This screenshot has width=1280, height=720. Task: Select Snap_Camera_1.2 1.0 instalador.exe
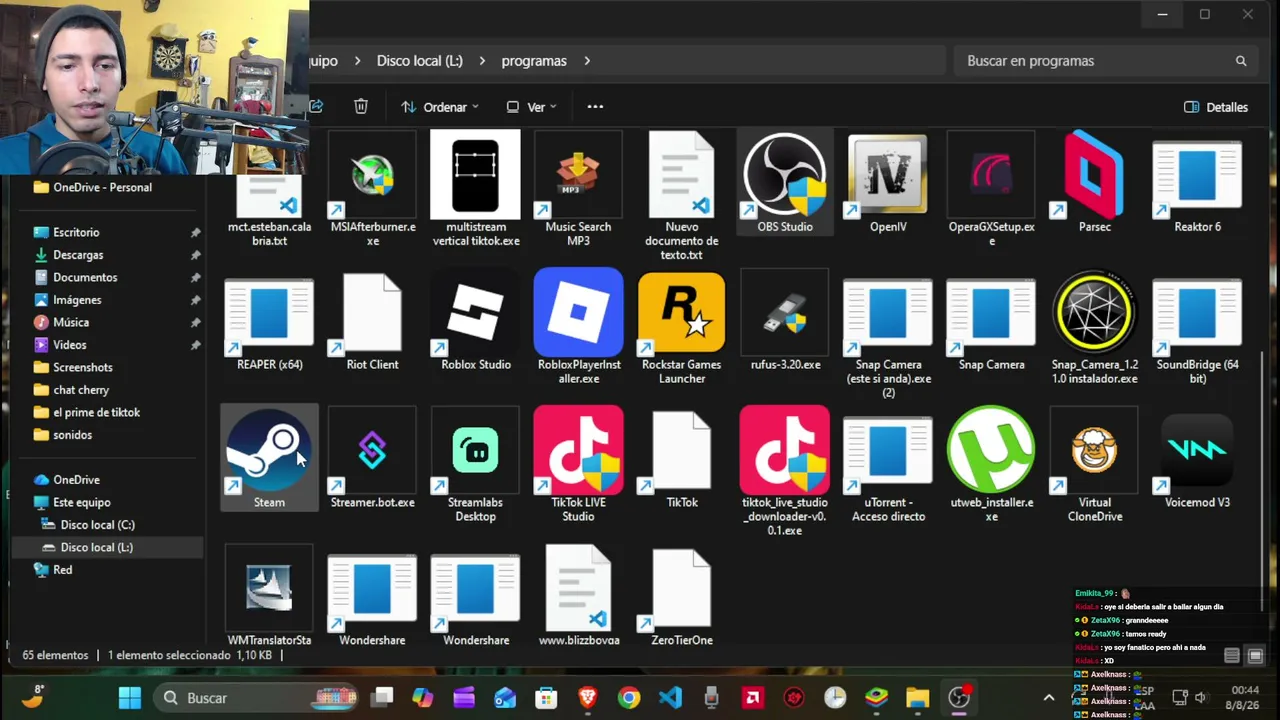point(1094,327)
